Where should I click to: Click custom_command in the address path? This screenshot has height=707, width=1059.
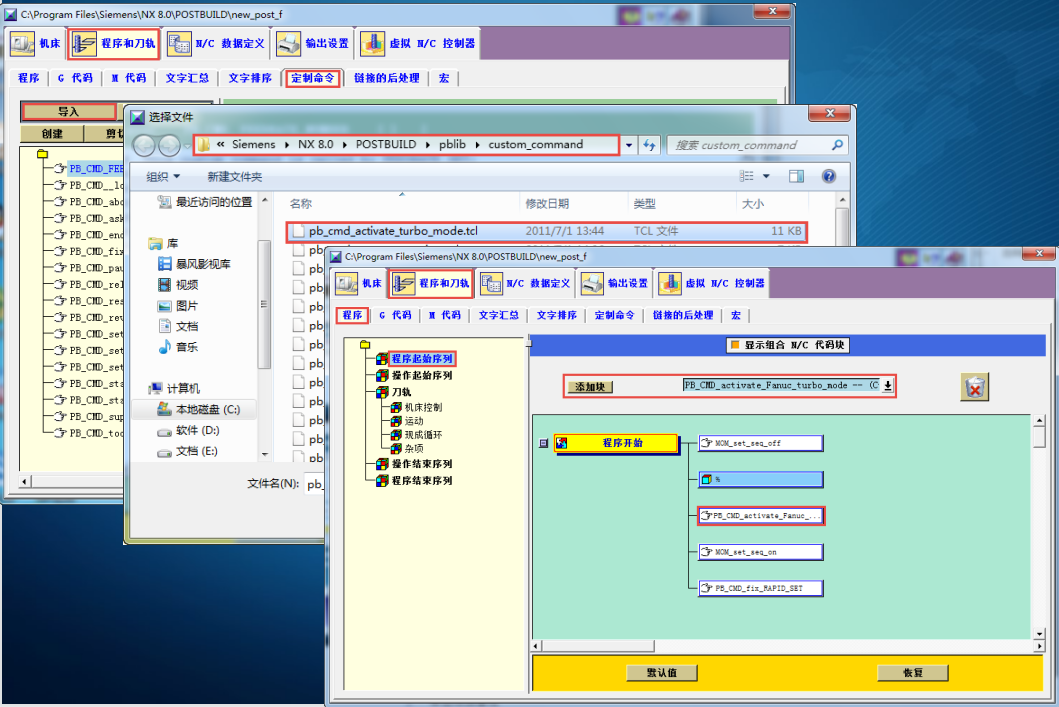click(536, 145)
